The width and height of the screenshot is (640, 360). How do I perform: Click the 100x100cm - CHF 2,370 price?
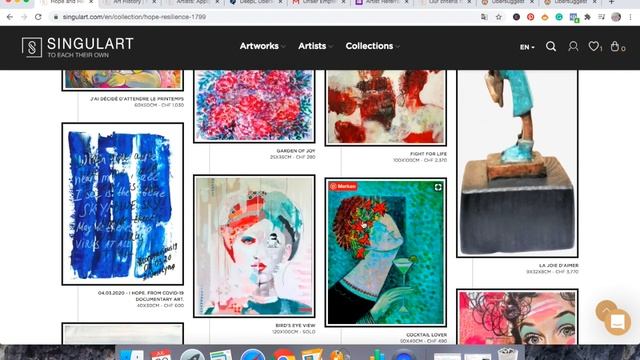click(x=420, y=160)
